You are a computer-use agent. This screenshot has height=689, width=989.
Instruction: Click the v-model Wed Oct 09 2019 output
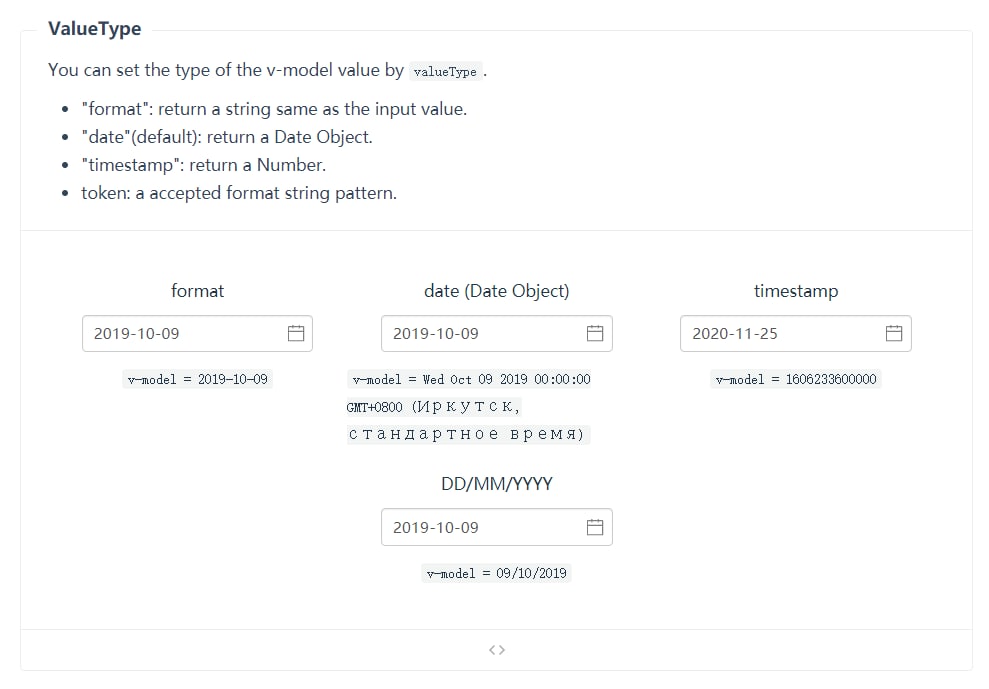click(469, 406)
